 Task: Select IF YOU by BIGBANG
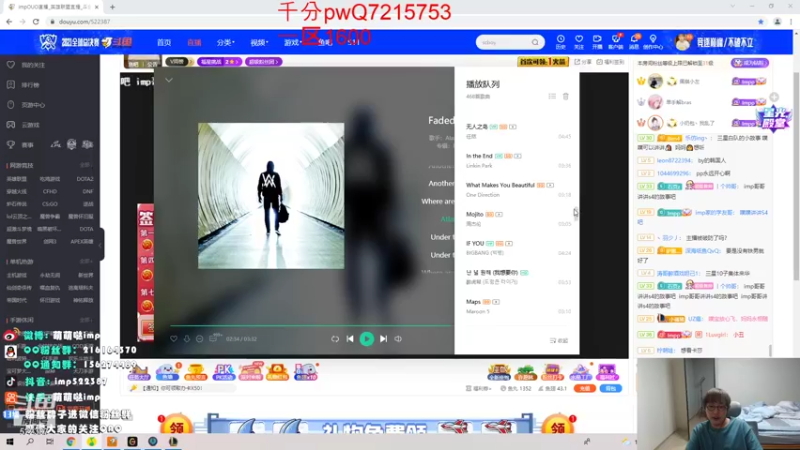pyautogui.click(x=518, y=247)
